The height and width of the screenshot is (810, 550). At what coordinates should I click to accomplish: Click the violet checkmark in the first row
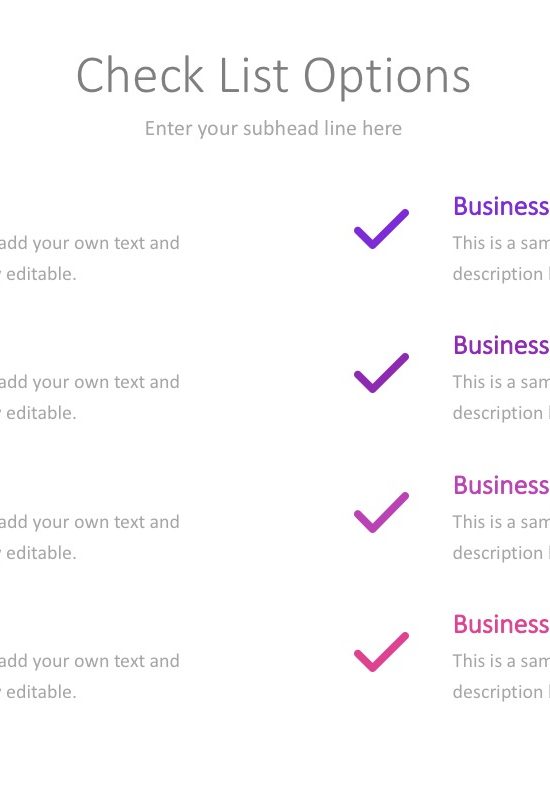tap(381, 229)
